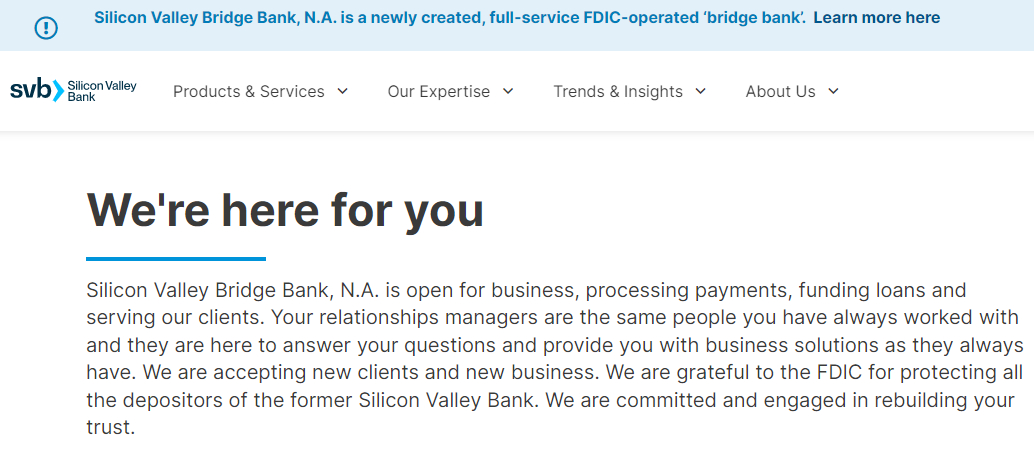Open the About Us menu
Viewport: 1034px width, 463px height.
click(781, 92)
